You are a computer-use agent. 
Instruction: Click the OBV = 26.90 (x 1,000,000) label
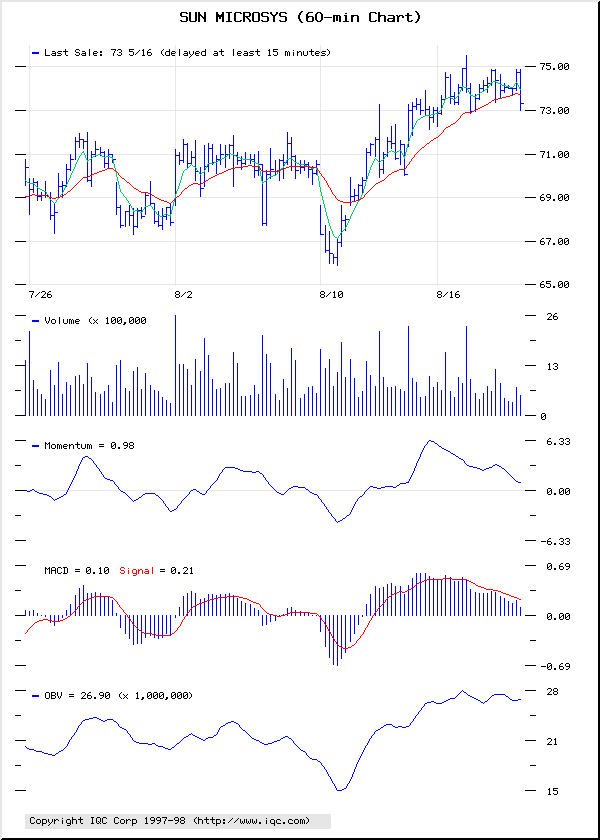coord(118,695)
